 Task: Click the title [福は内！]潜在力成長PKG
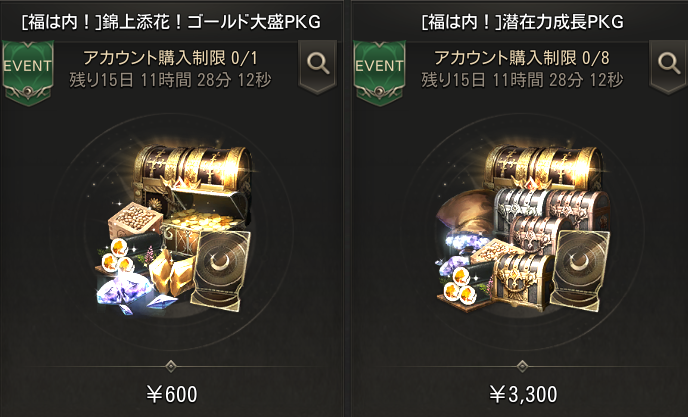523,22
